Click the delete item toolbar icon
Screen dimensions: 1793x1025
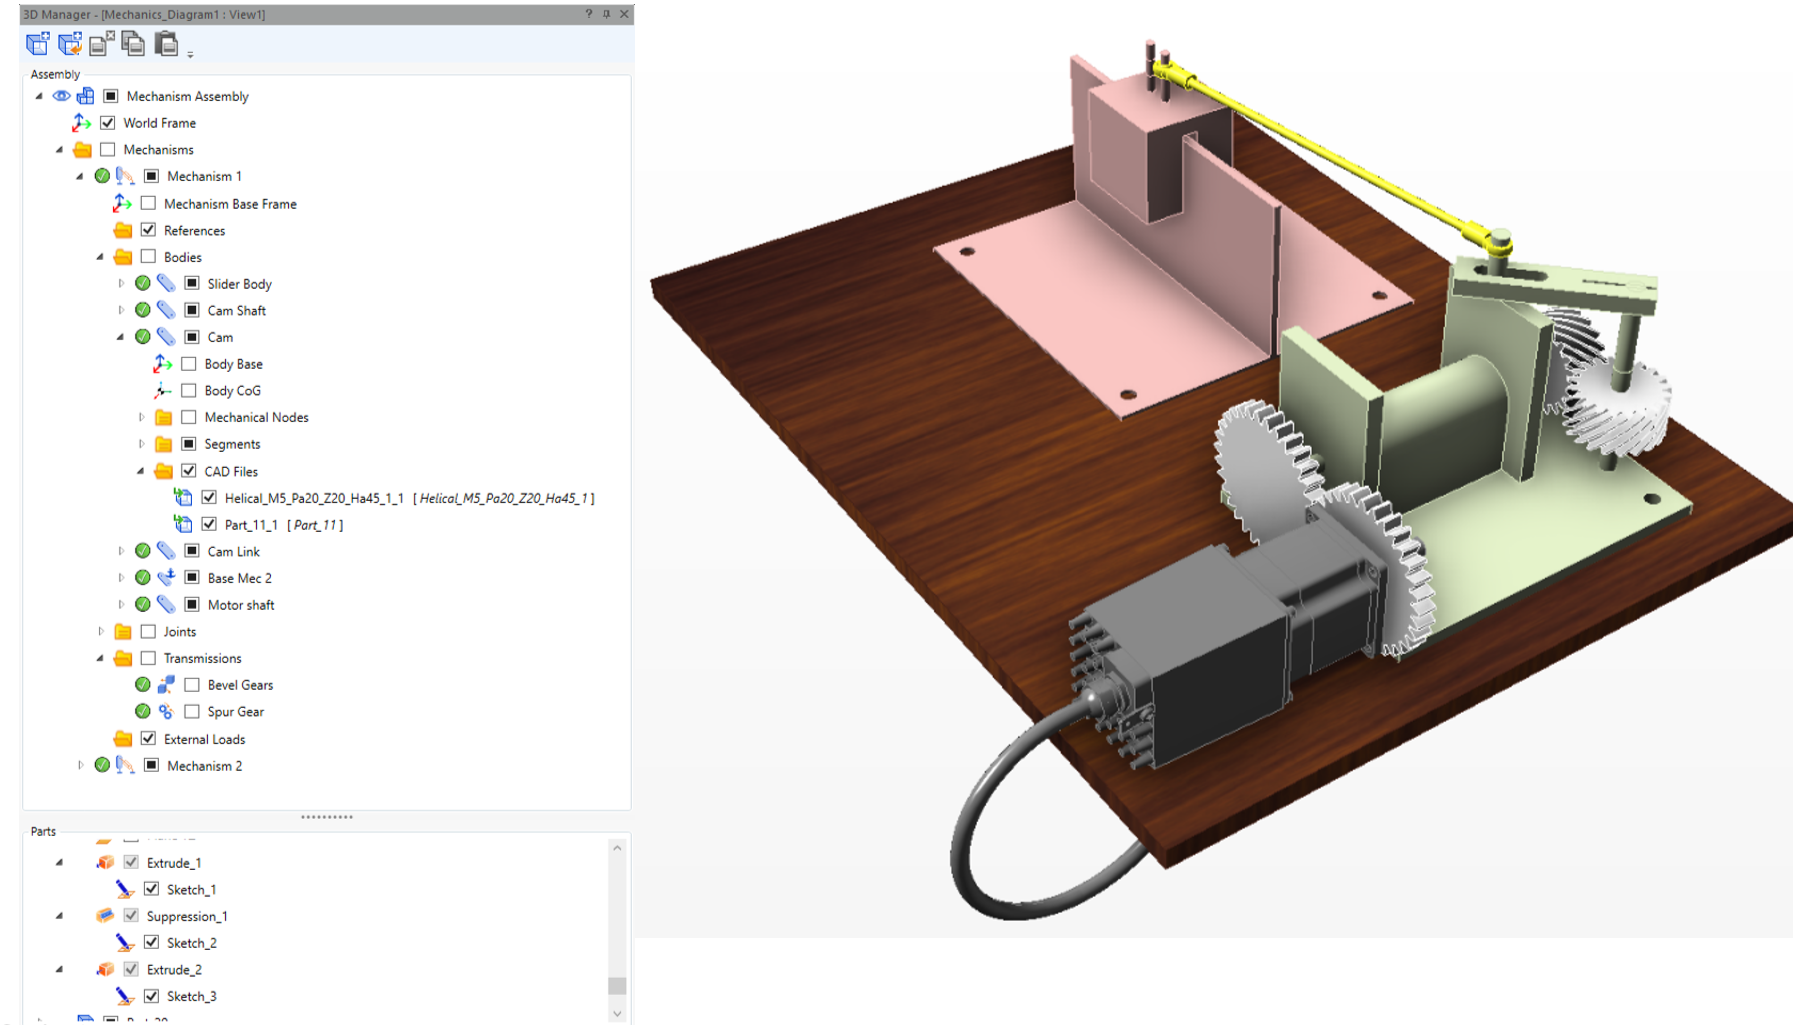click(102, 44)
